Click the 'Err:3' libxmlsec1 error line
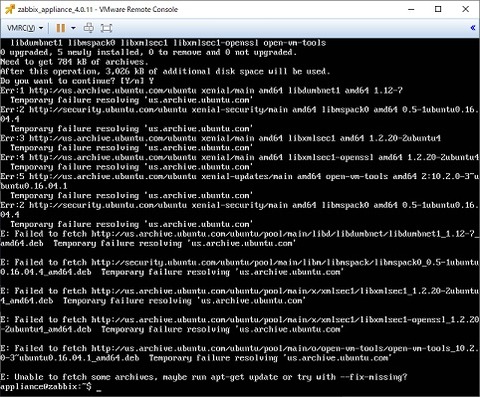 coord(221,138)
